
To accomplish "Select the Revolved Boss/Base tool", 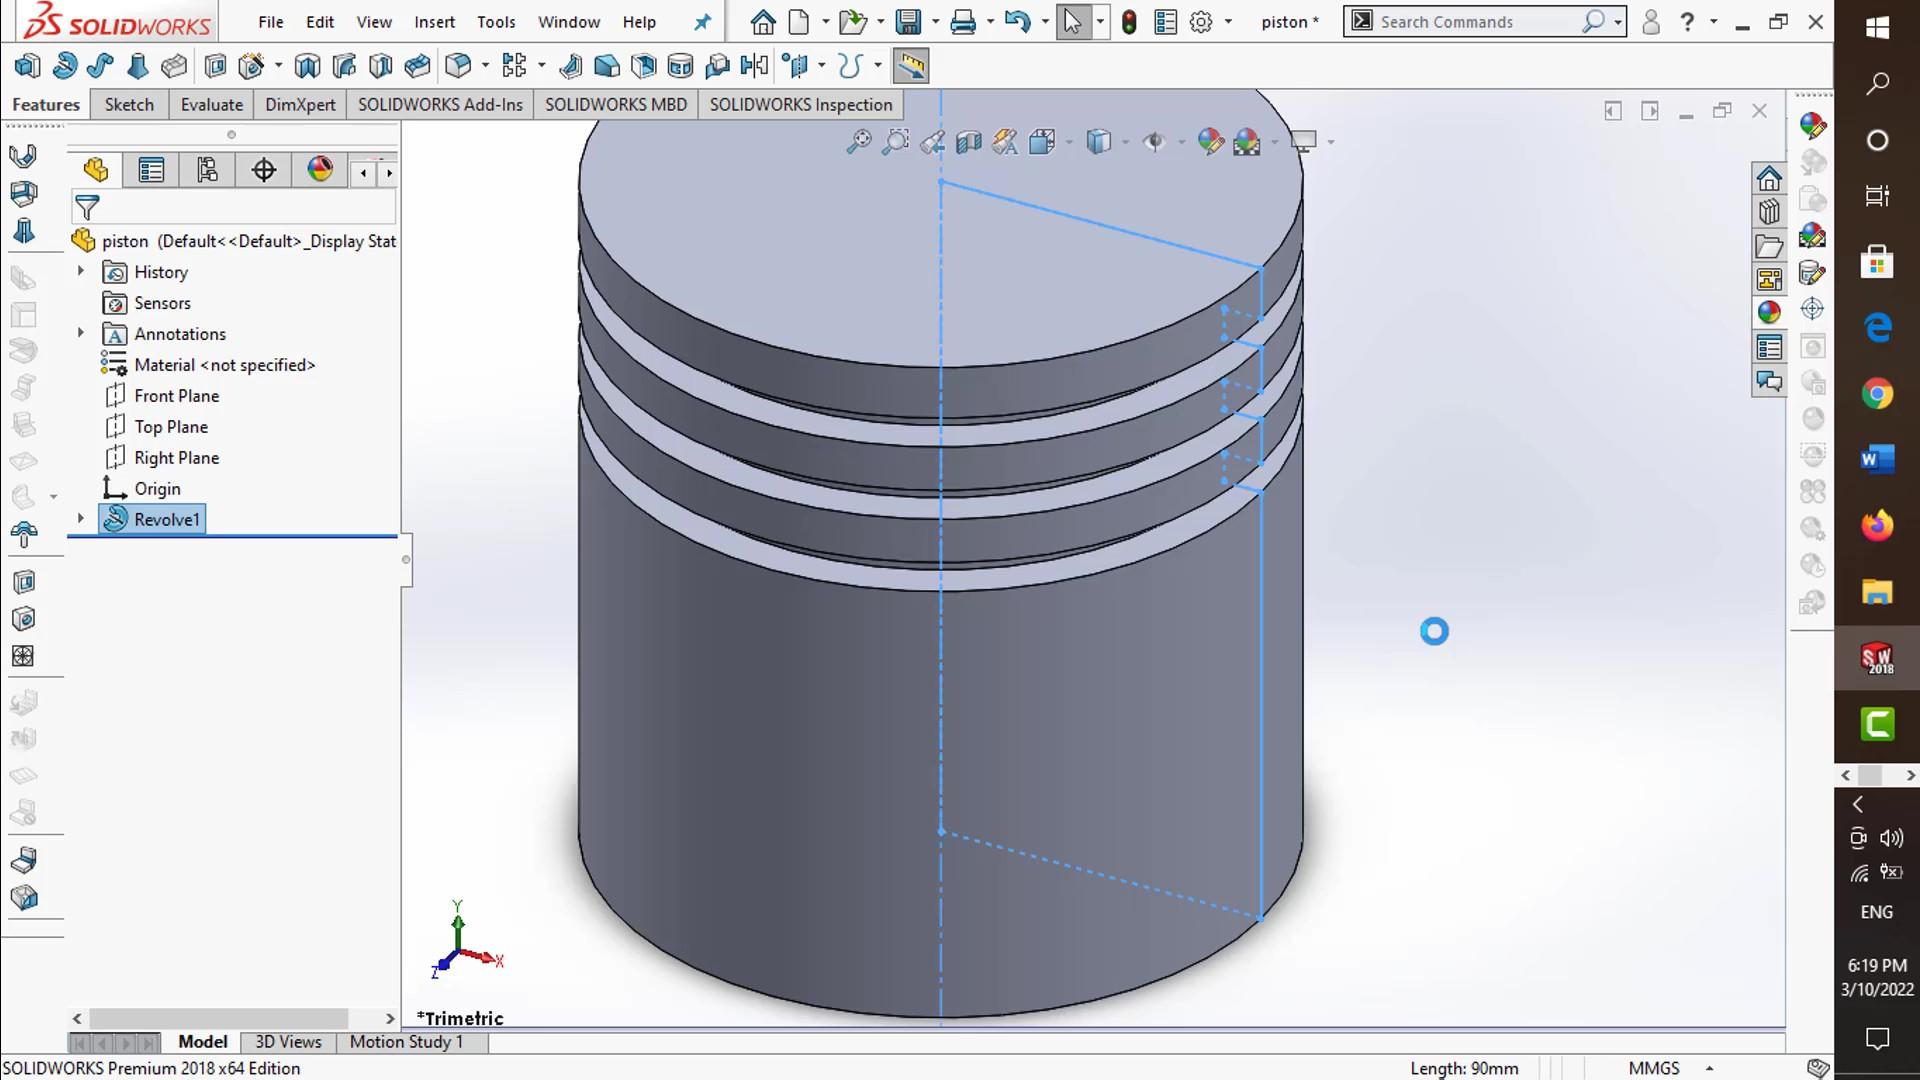I will tap(65, 65).
